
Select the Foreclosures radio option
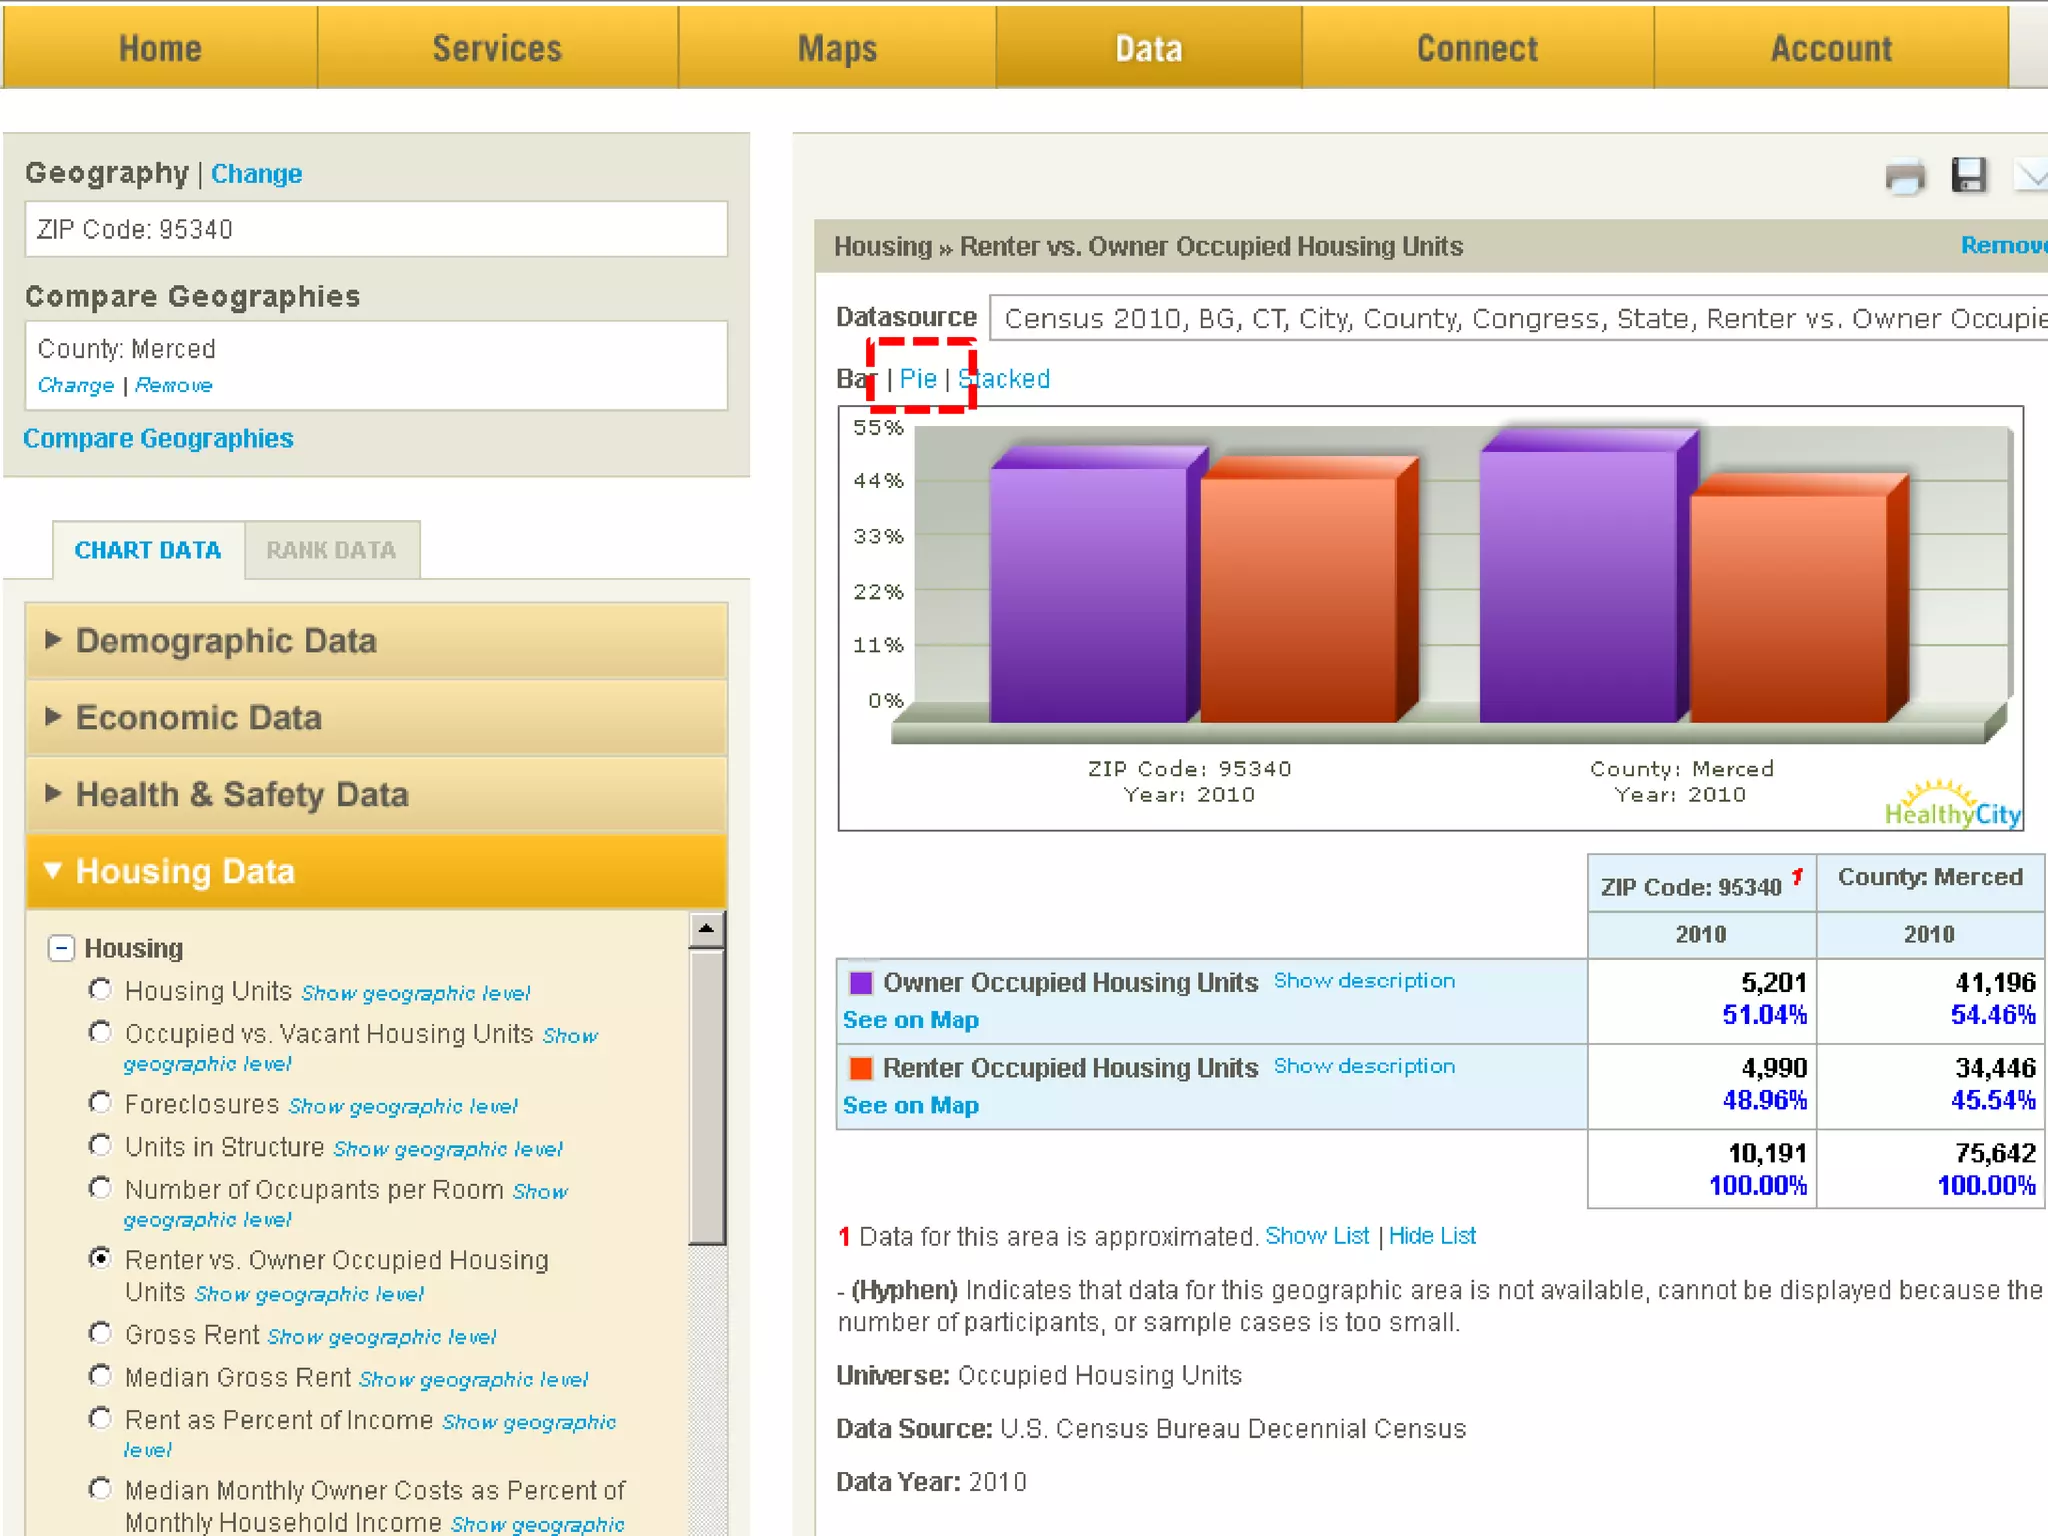100,1102
